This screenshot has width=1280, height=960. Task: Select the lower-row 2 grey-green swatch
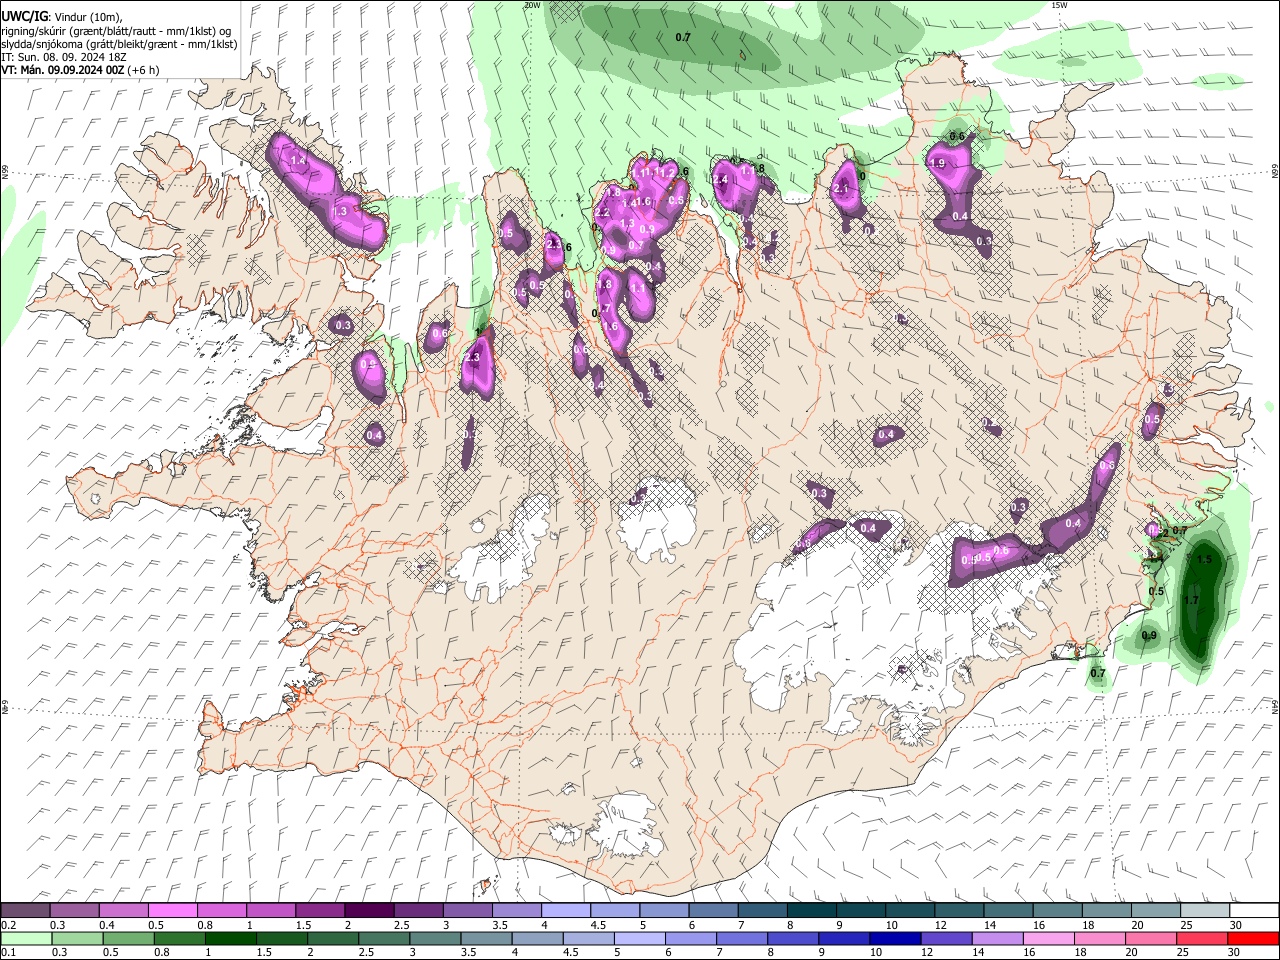coord(332,939)
